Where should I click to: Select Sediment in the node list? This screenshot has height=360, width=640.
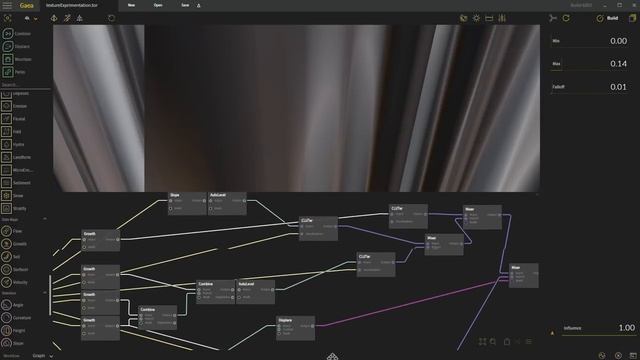click(16, 183)
